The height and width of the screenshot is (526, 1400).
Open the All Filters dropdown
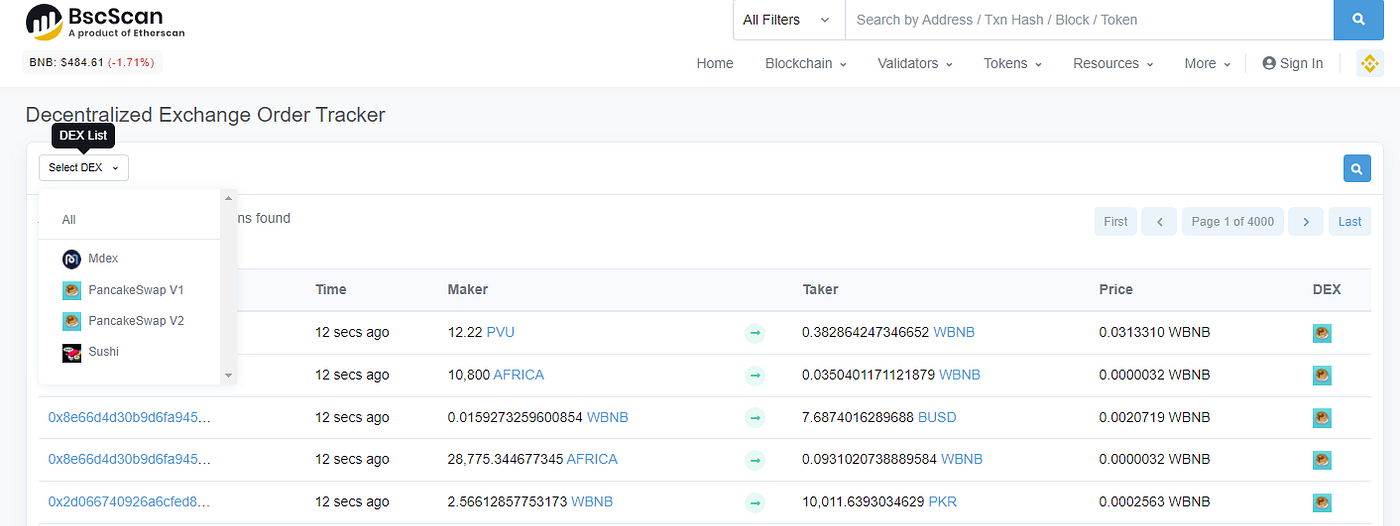point(789,19)
